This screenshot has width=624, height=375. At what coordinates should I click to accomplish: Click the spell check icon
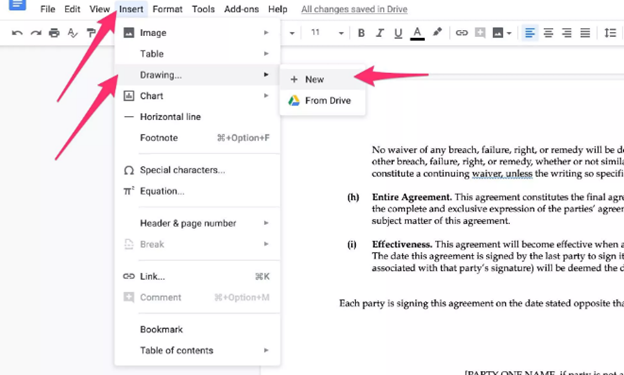point(72,33)
